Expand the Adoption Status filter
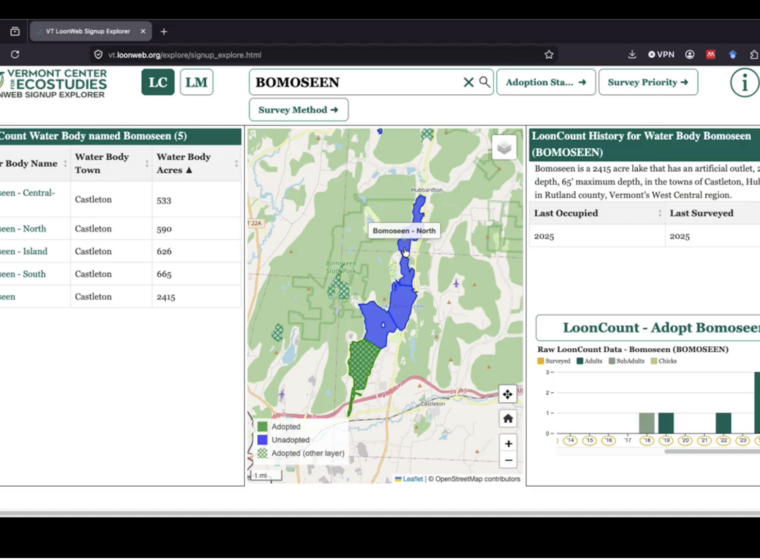The image size is (760, 560). point(546,82)
